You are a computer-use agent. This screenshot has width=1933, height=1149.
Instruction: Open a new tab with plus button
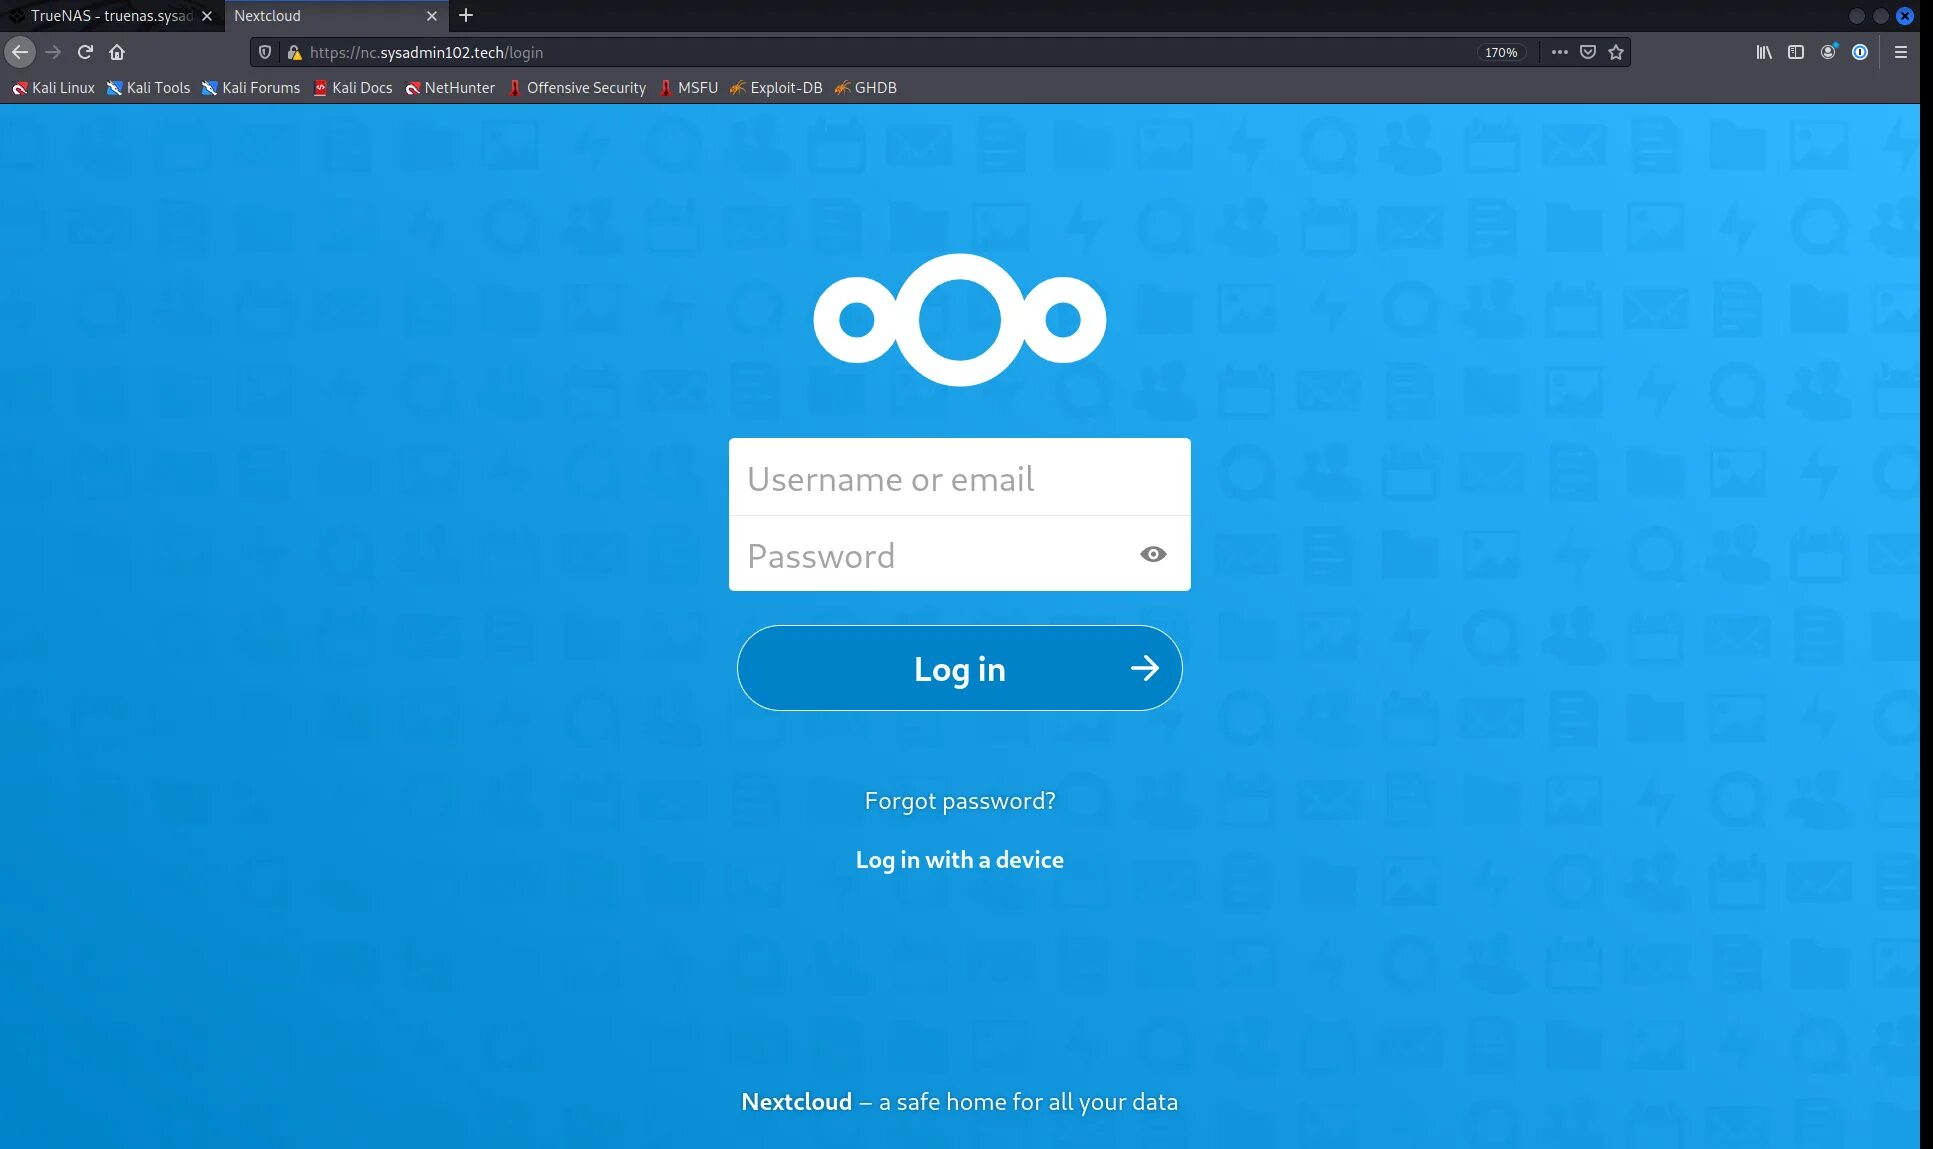(x=466, y=15)
